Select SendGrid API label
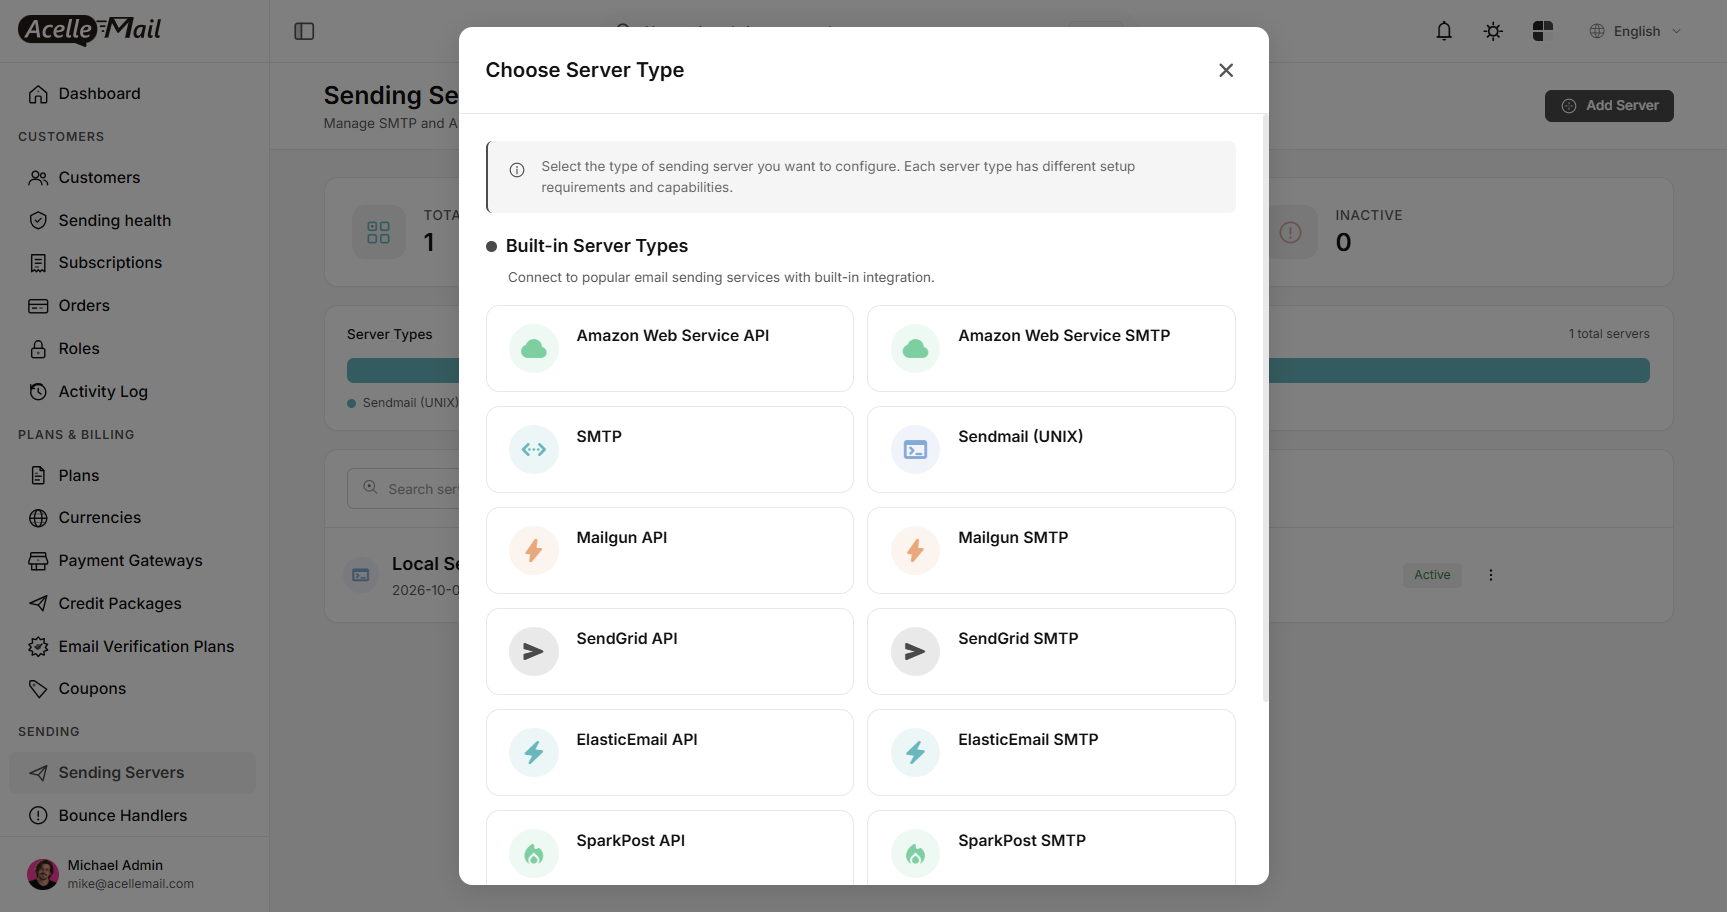1727x912 pixels. (627, 639)
